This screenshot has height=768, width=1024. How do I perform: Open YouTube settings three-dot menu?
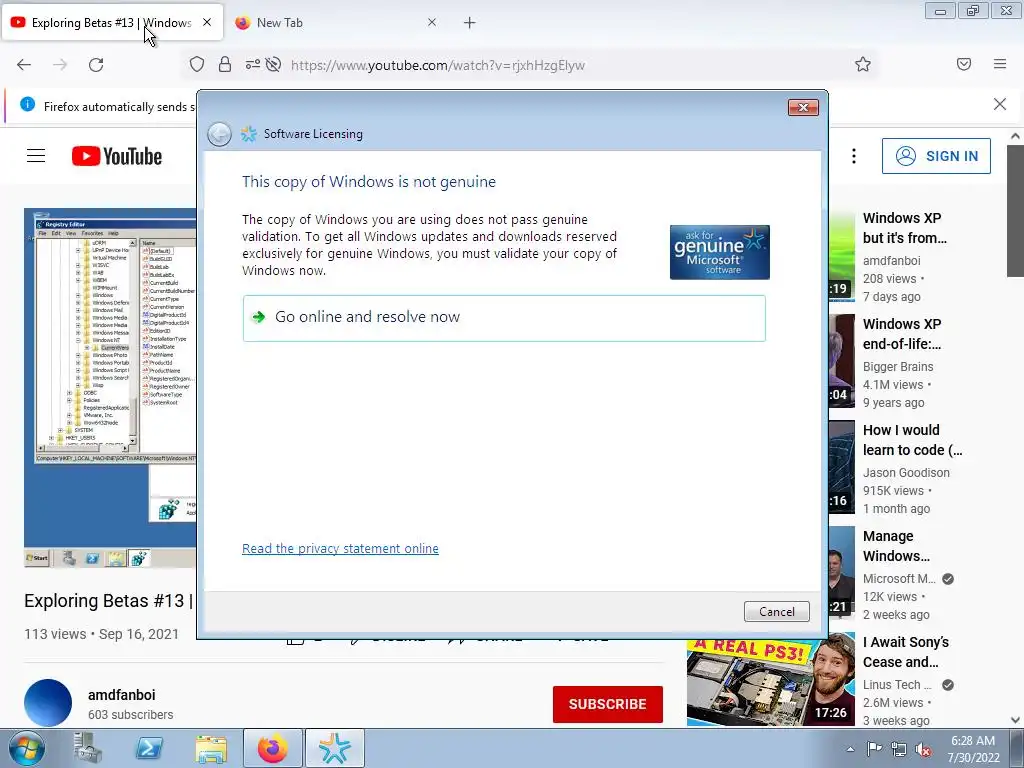point(854,156)
